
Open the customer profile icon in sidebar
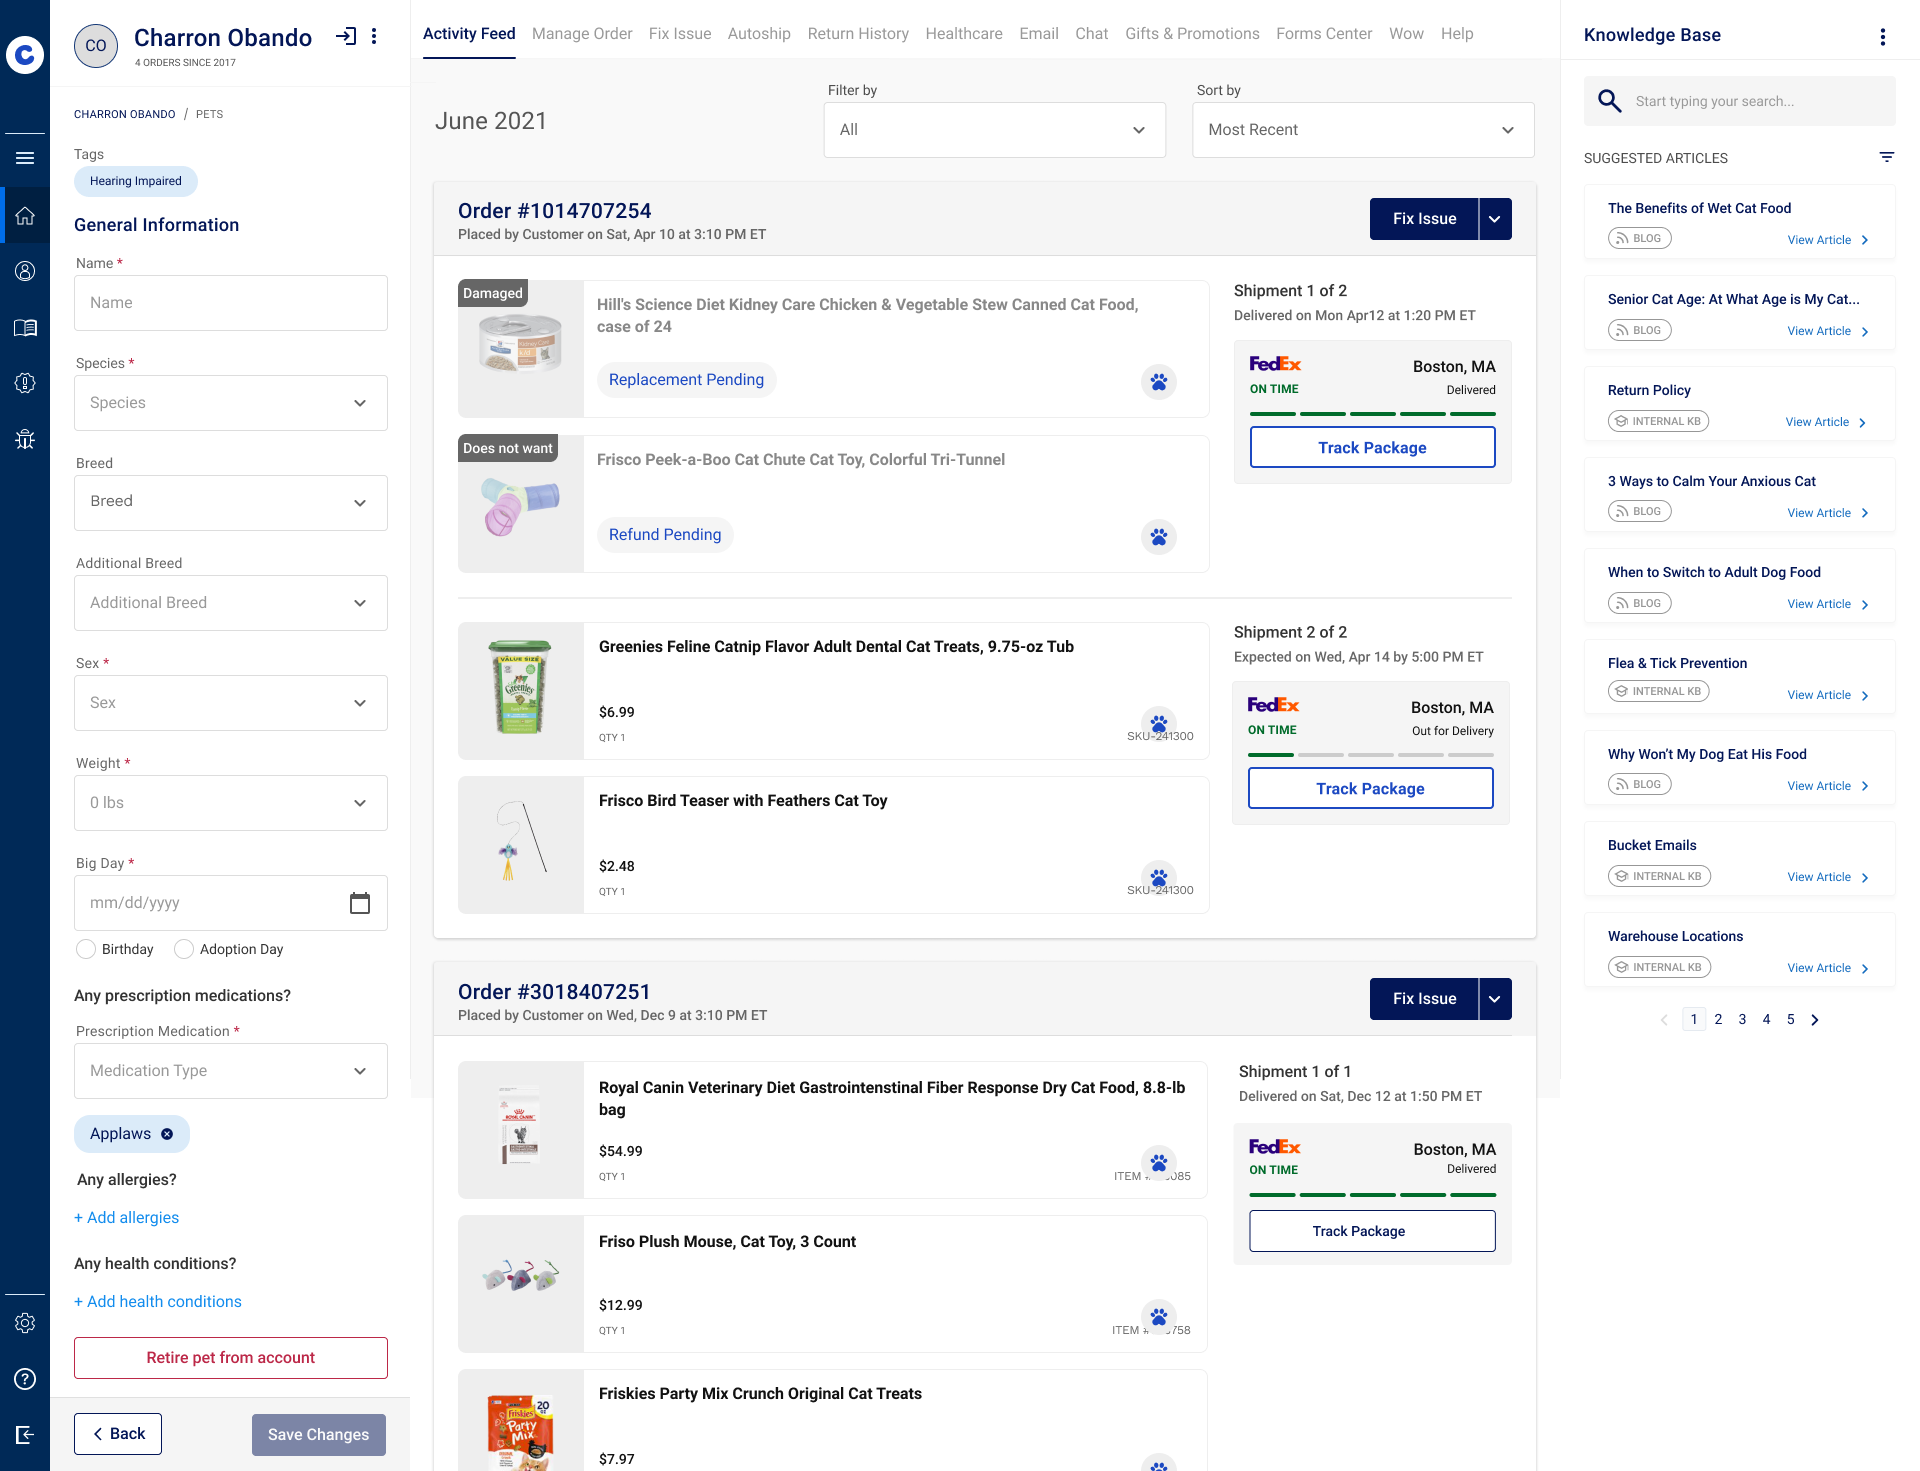tap(25, 271)
